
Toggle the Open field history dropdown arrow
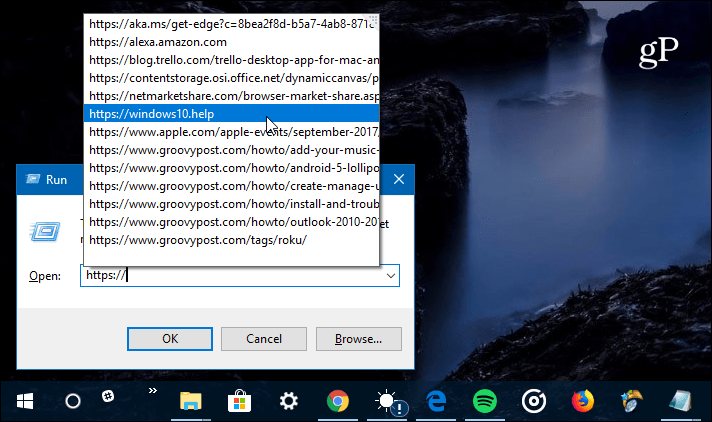point(391,276)
